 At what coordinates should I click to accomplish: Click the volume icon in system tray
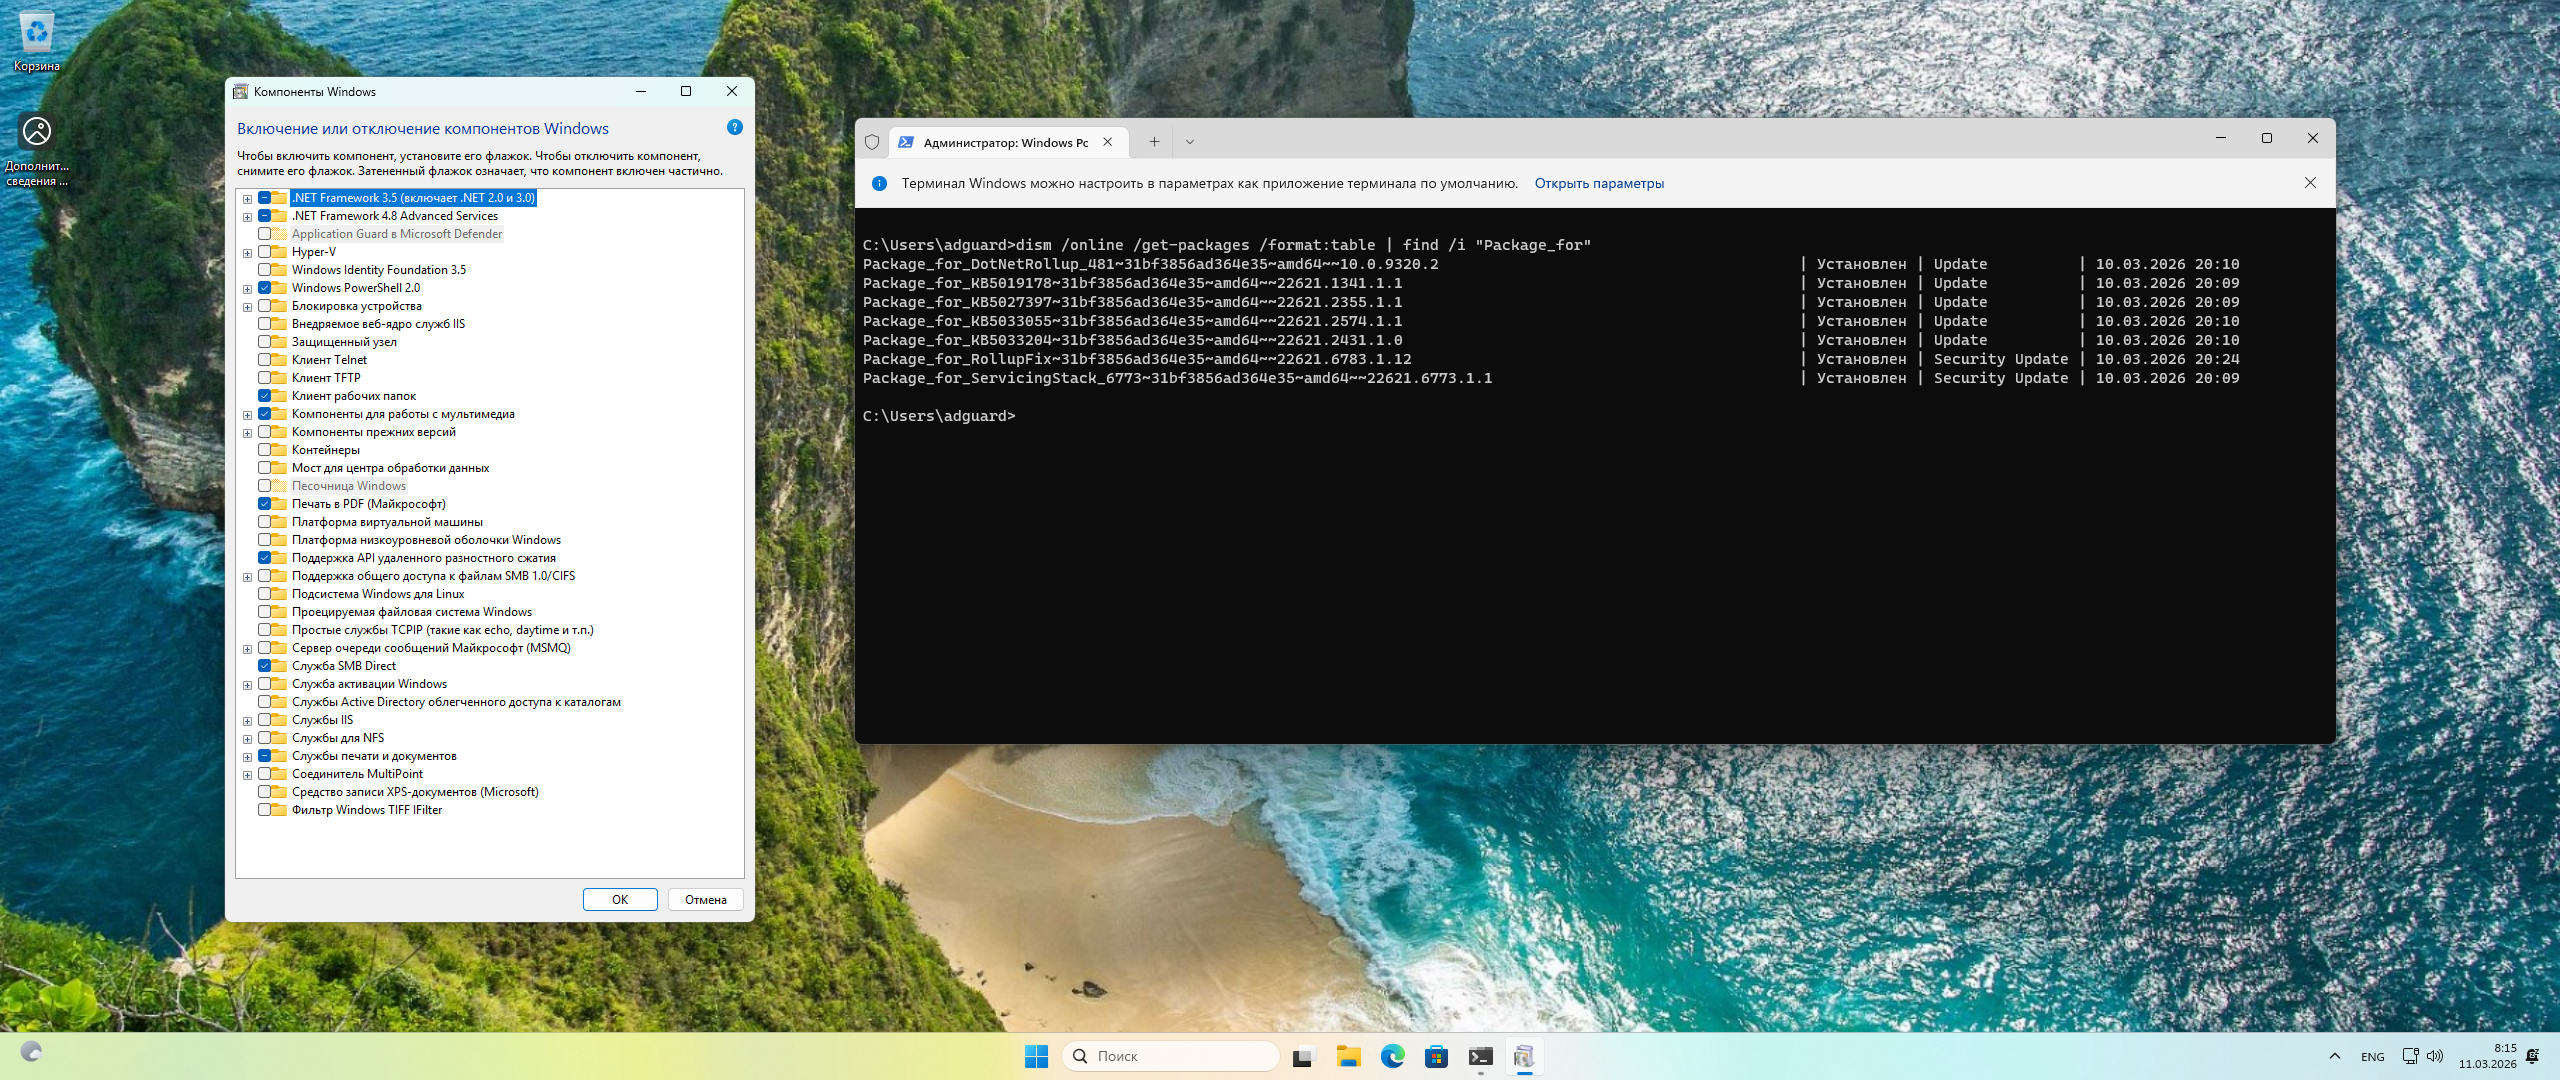pyautogui.click(x=2435, y=1056)
